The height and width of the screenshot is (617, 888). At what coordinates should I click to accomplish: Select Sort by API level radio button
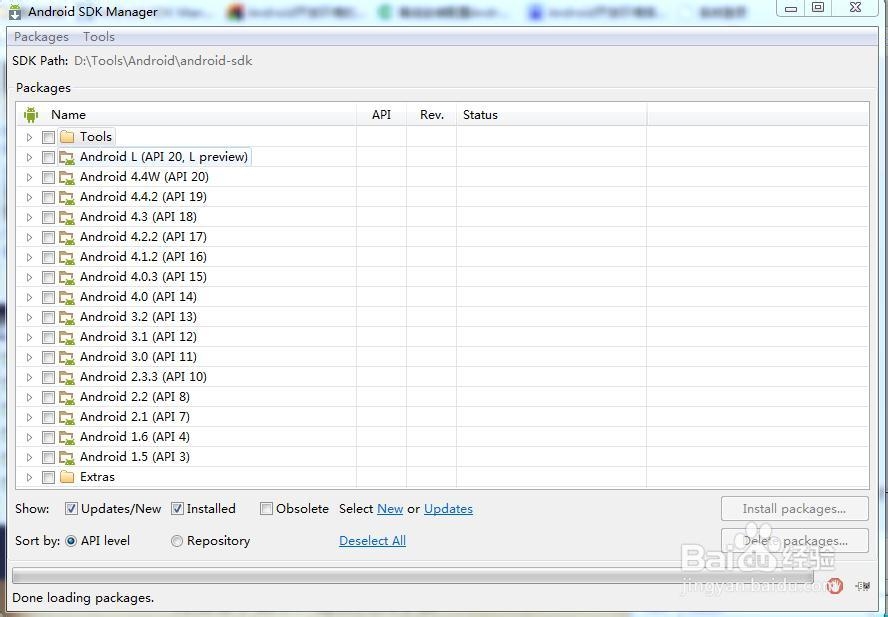tap(71, 541)
